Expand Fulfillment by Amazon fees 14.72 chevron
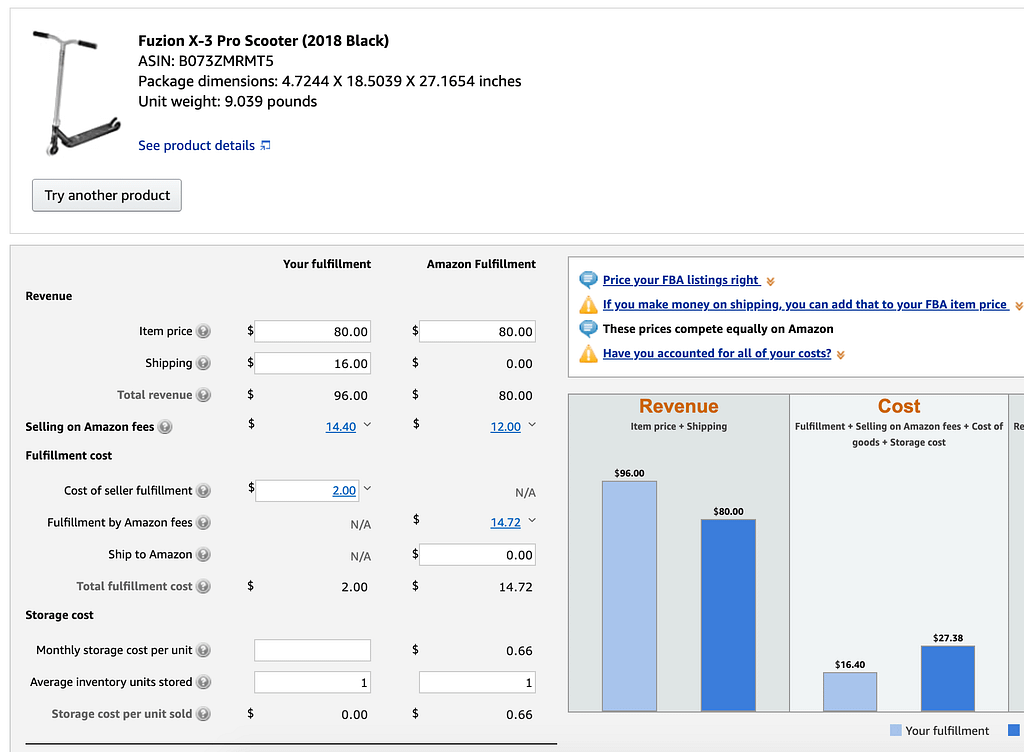This screenshot has height=752, width=1024. [x=532, y=520]
